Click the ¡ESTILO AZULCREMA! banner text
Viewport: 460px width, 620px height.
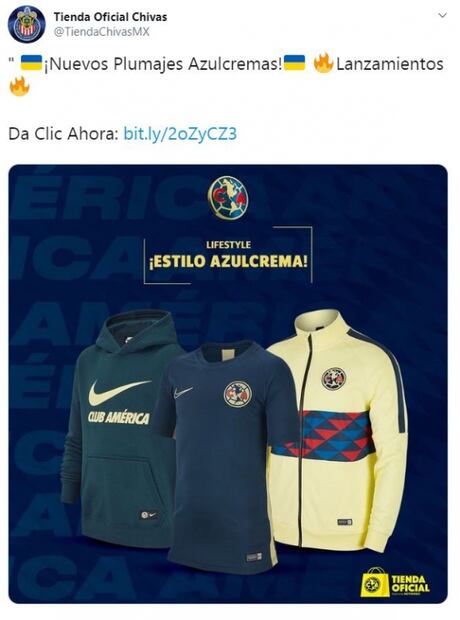click(228, 261)
